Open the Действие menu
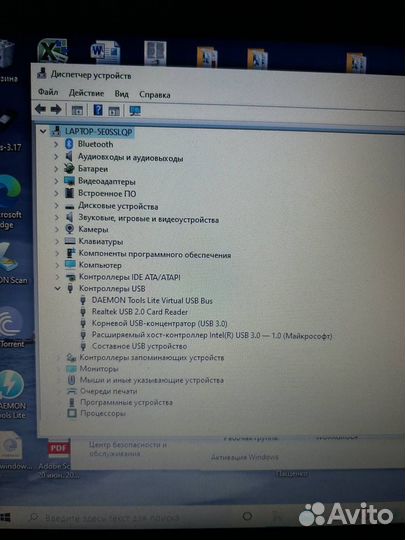405x540 pixels. tap(86, 93)
